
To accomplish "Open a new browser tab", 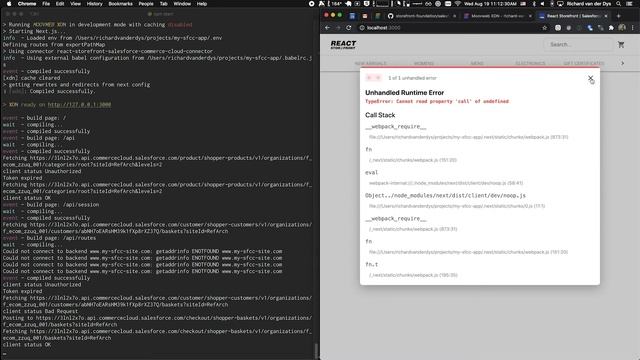I will pos(618,16).
